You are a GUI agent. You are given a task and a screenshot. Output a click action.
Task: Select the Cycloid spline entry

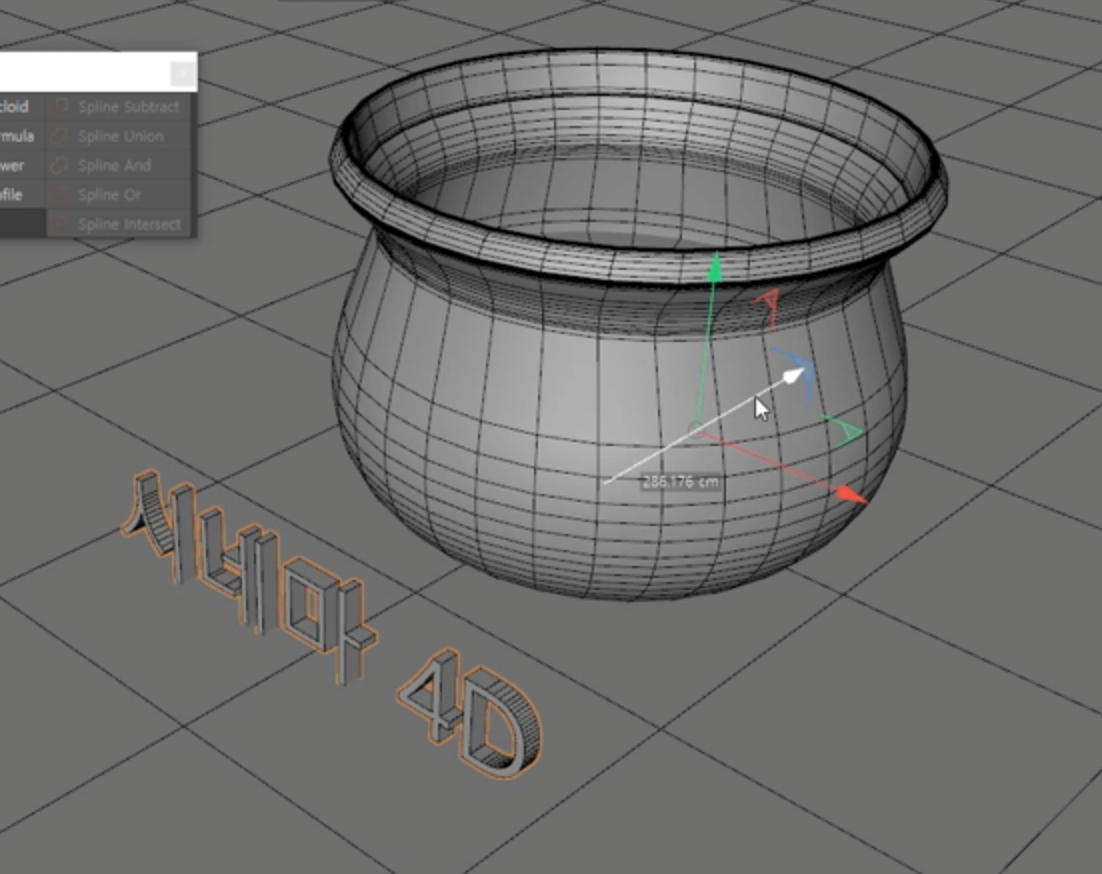coord(22,107)
